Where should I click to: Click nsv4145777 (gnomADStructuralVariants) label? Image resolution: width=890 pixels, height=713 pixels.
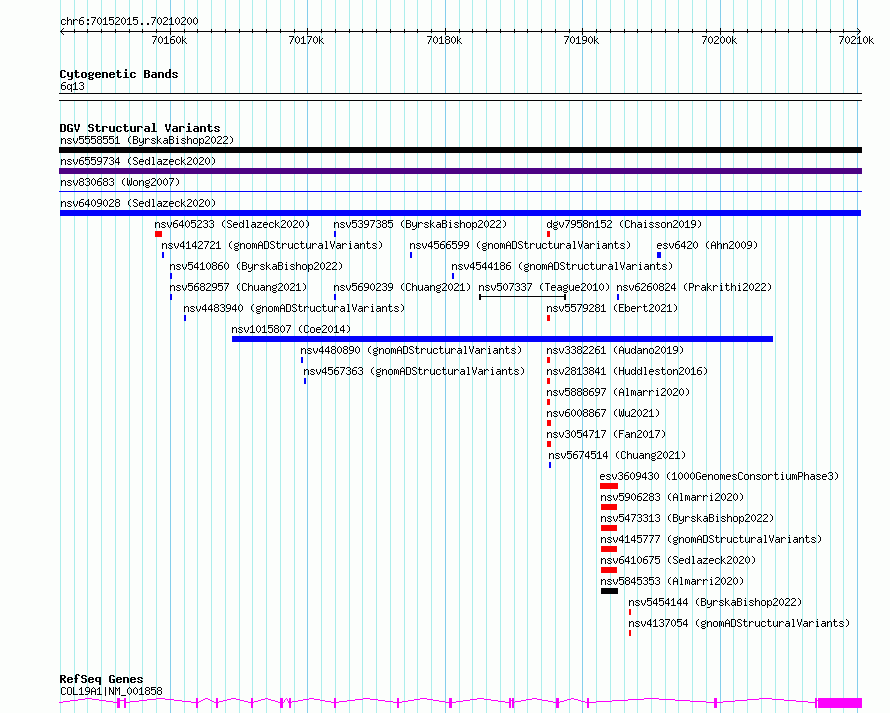click(x=711, y=539)
